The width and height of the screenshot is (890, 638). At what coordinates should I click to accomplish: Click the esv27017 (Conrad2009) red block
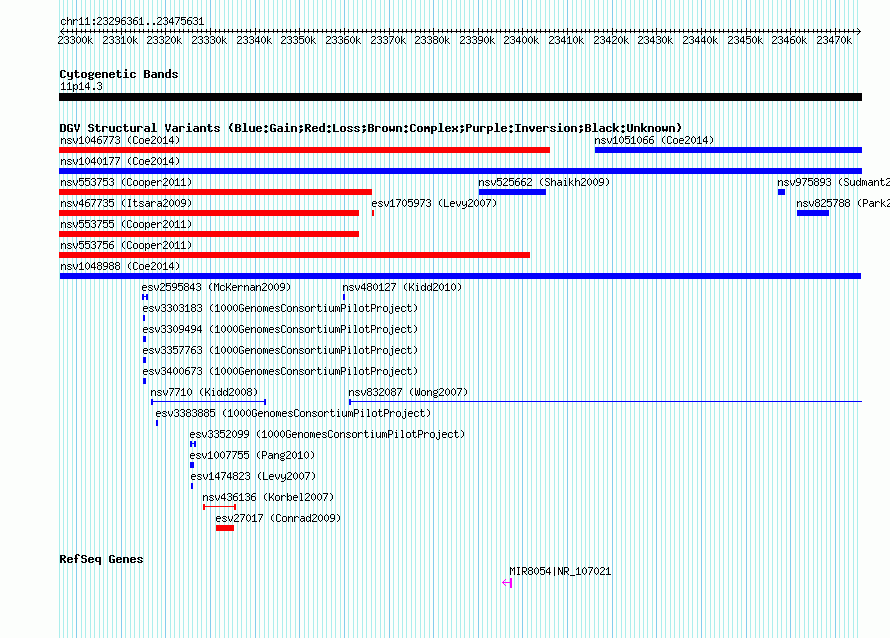(225, 528)
